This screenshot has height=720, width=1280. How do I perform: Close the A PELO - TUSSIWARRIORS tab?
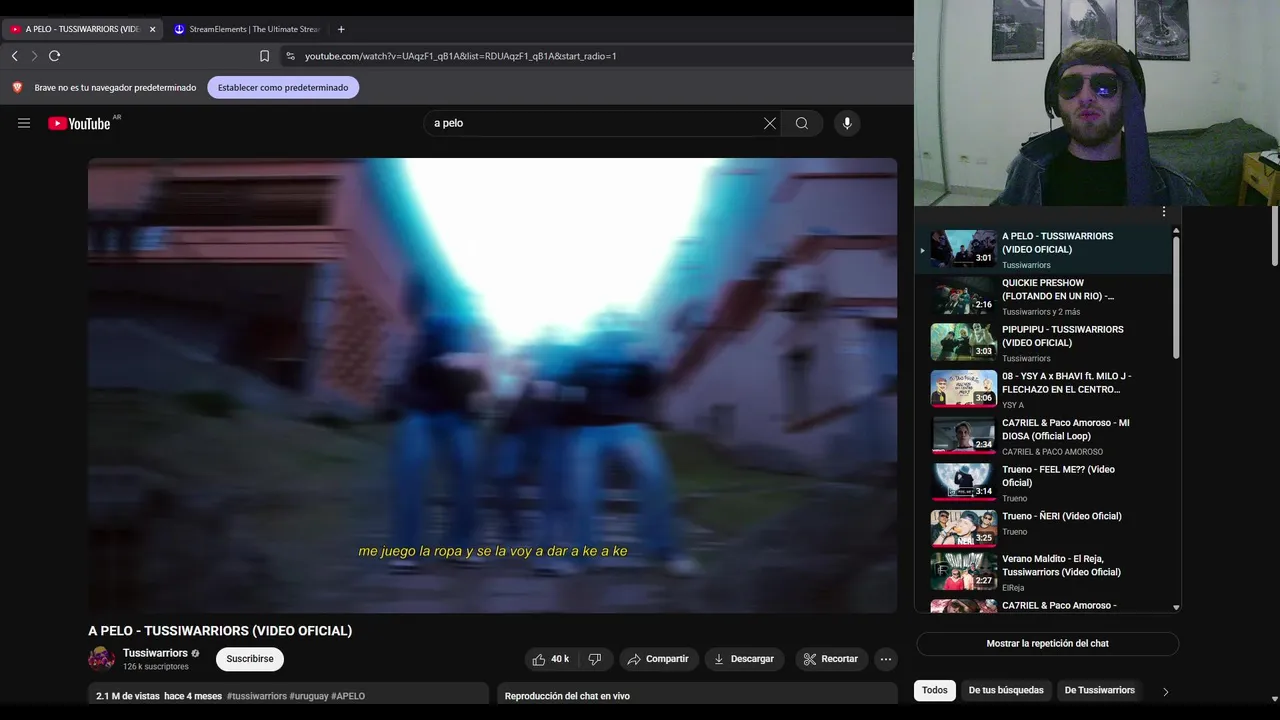(152, 29)
